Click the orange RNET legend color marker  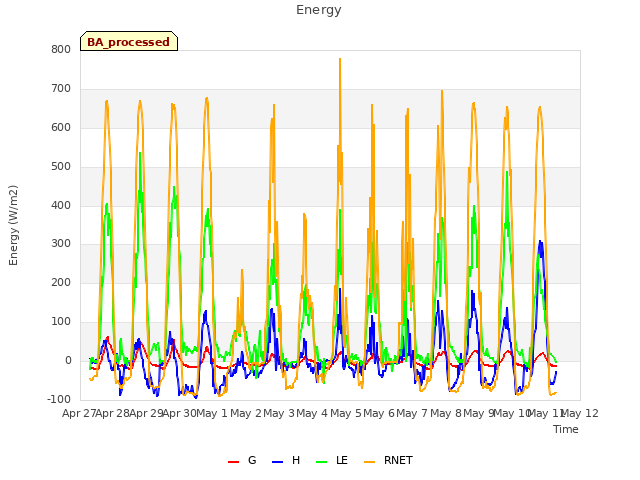tap(369, 462)
